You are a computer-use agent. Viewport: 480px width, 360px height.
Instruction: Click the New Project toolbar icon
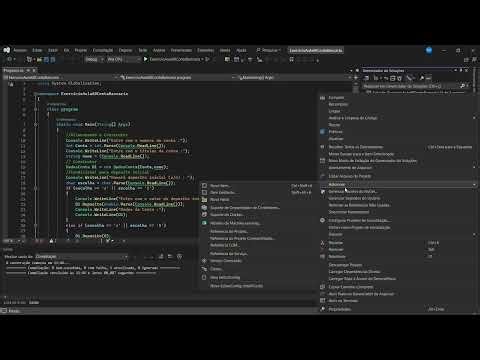[x=29, y=59]
